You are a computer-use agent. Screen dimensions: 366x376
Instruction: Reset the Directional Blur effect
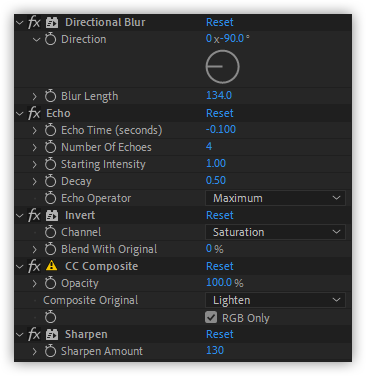click(220, 22)
